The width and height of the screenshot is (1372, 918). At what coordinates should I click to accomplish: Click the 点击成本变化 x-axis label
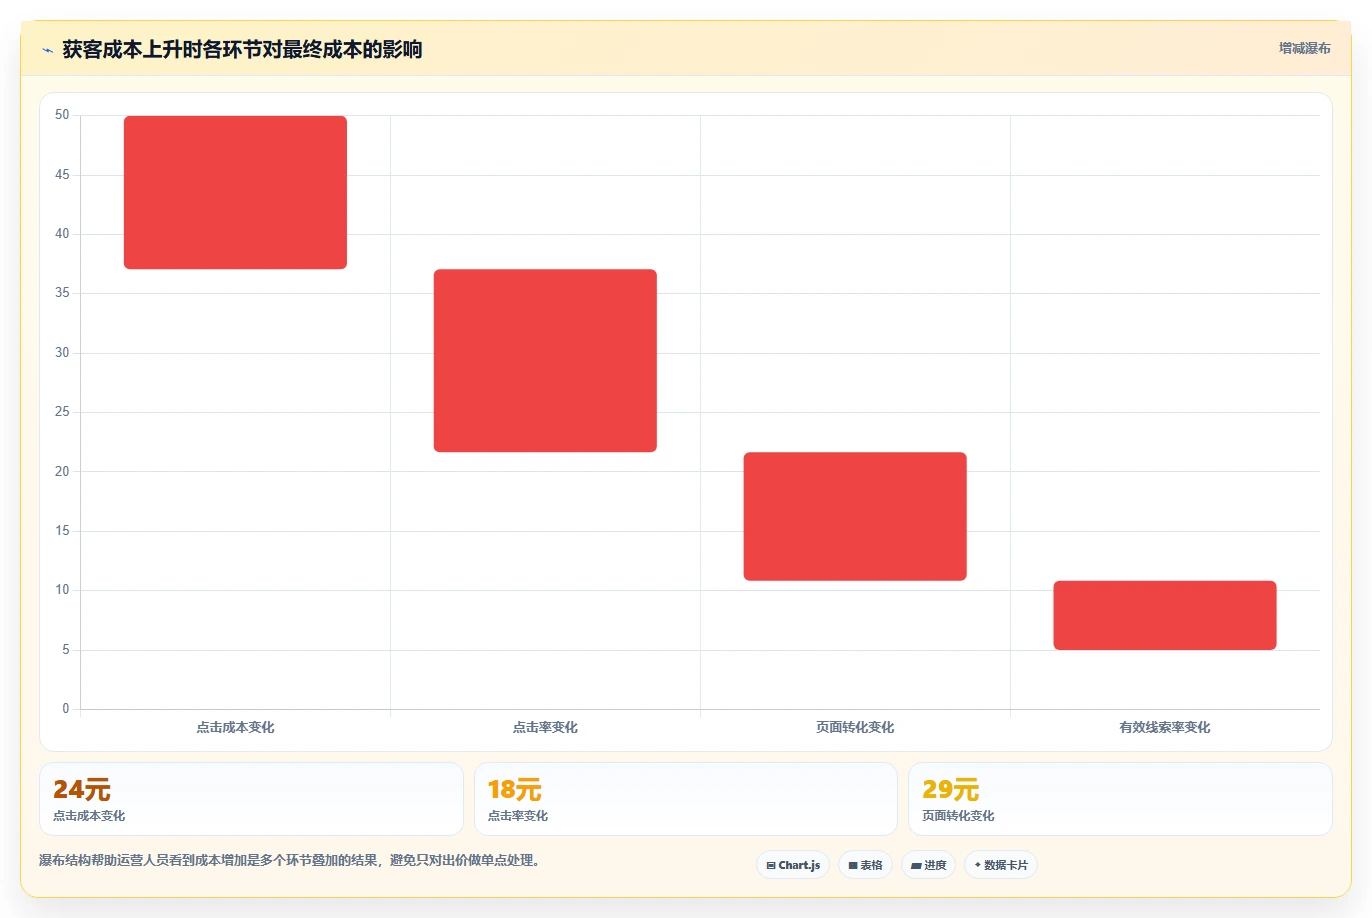(x=235, y=727)
